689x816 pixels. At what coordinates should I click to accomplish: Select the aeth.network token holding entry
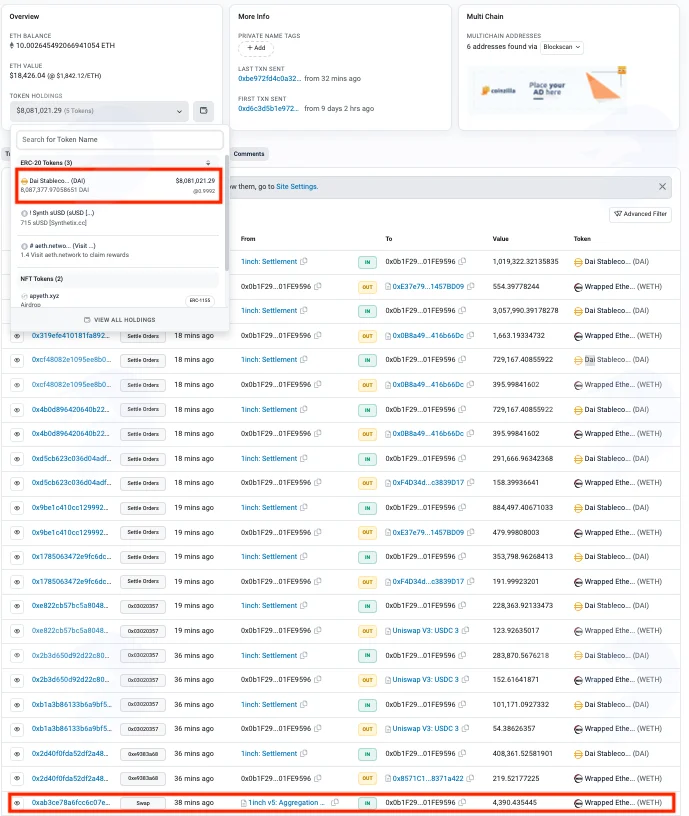119,250
